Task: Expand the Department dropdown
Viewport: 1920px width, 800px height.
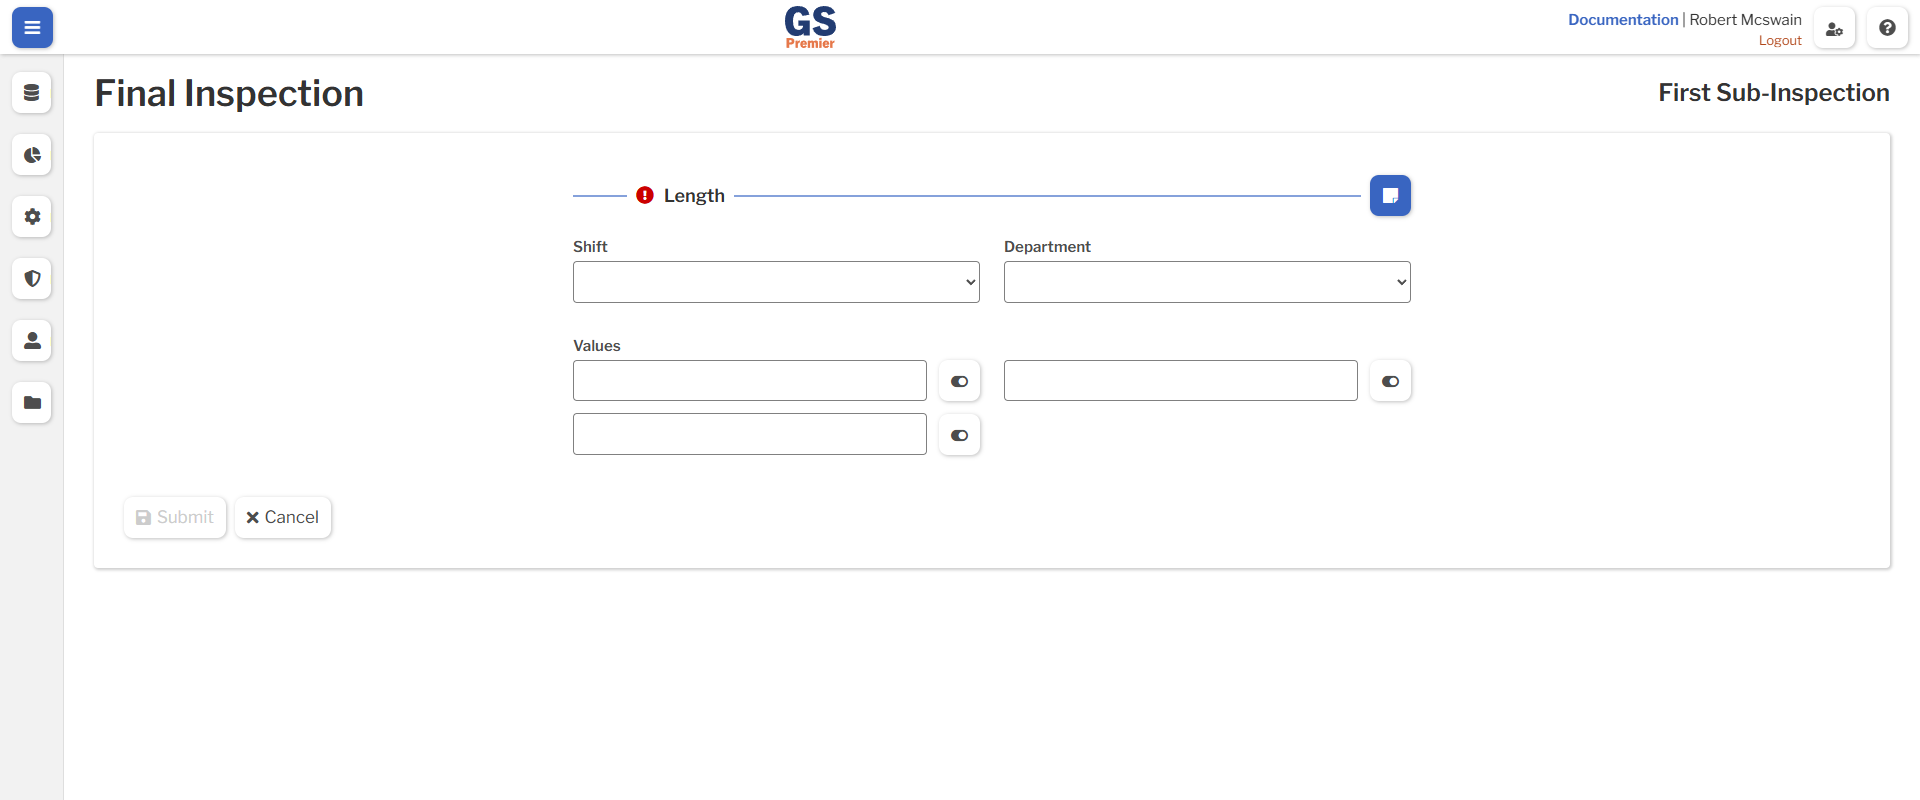Action: [1207, 282]
